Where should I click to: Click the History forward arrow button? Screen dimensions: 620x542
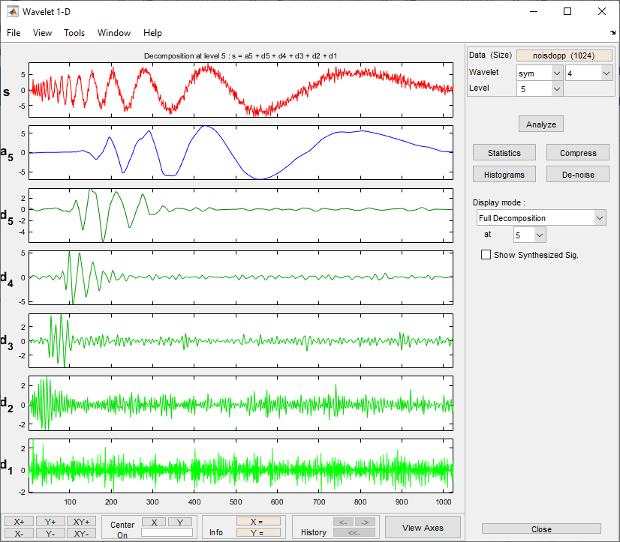pos(364,521)
